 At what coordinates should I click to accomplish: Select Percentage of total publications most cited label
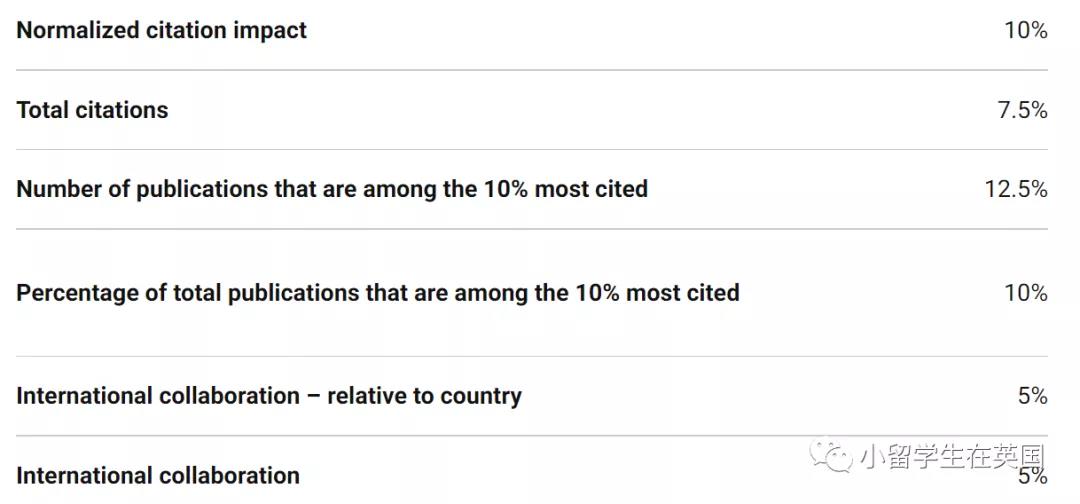click(x=378, y=293)
